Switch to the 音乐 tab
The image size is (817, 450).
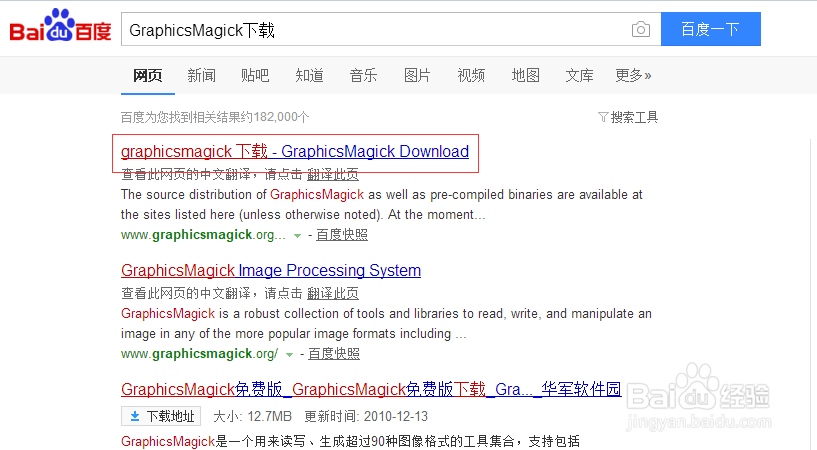[363, 76]
